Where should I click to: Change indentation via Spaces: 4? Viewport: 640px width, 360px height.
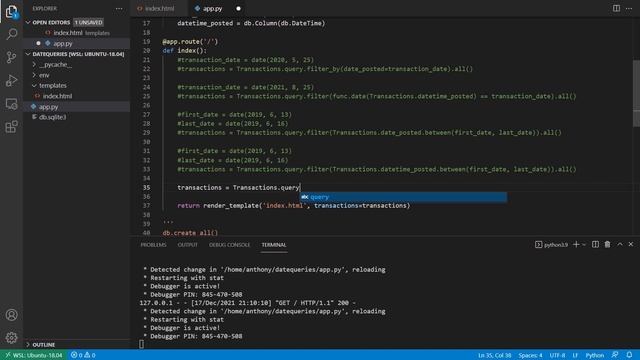530,355
